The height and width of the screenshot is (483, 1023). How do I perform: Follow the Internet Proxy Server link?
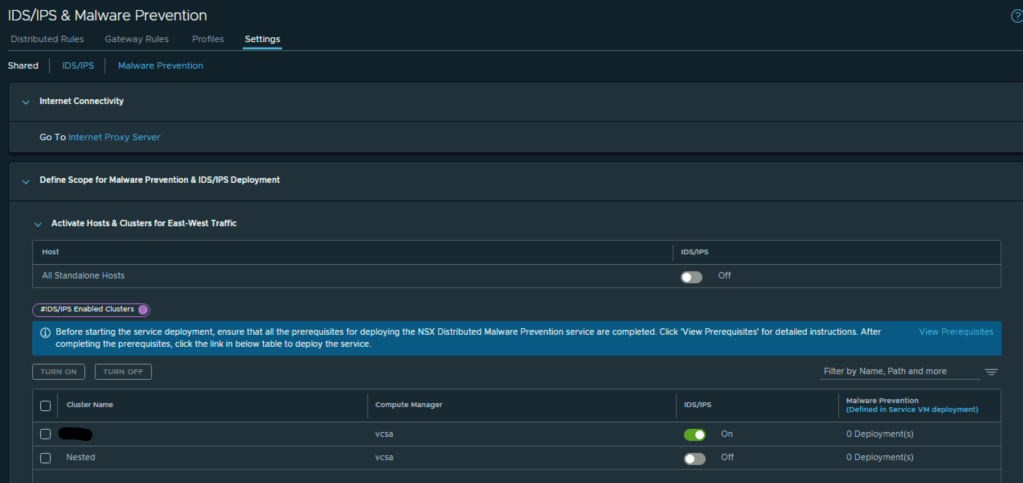pyautogui.click(x=114, y=137)
